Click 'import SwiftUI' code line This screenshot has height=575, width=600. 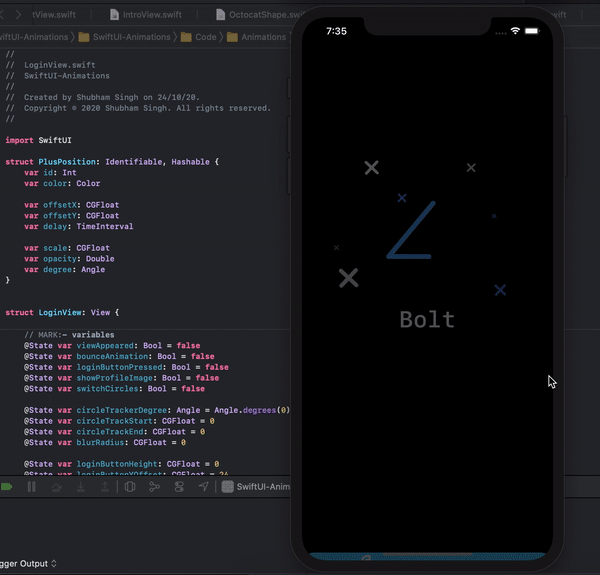point(38,140)
